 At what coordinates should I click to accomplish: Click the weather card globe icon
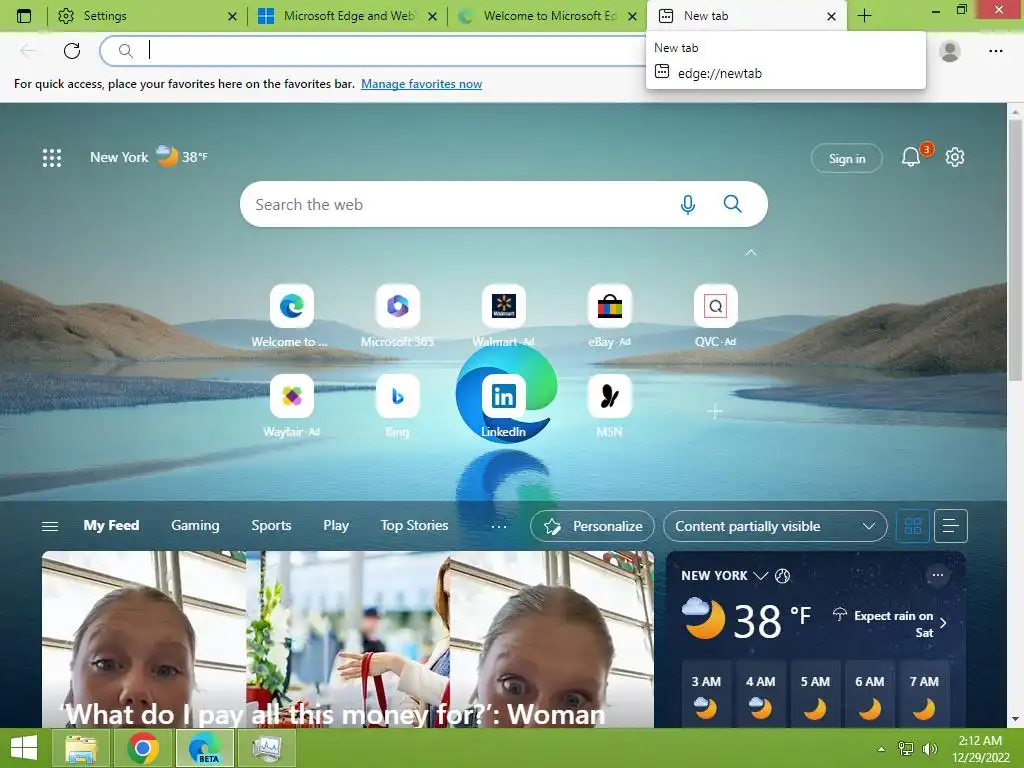(782, 576)
